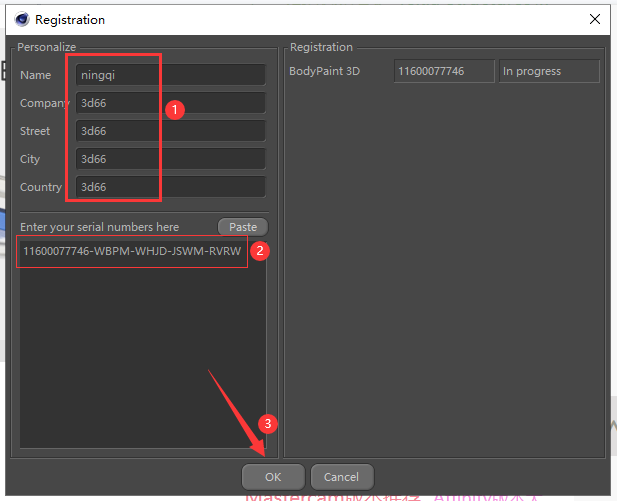Click the In progress status field
The width and height of the screenshot is (617, 501).
pos(549,71)
